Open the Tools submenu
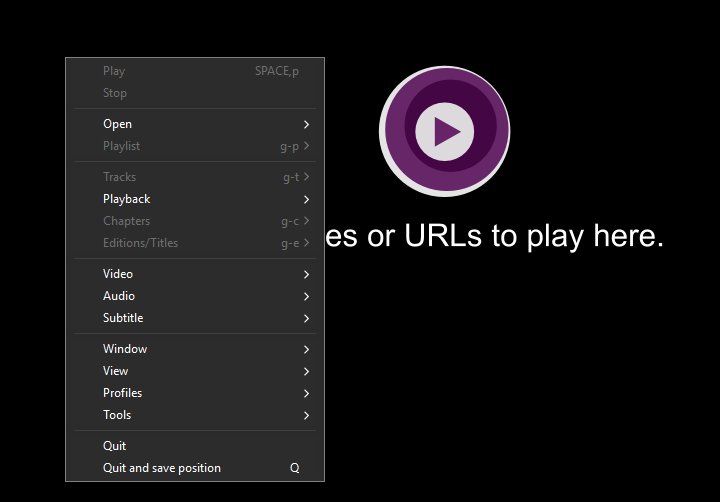The image size is (720, 502). click(x=195, y=415)
